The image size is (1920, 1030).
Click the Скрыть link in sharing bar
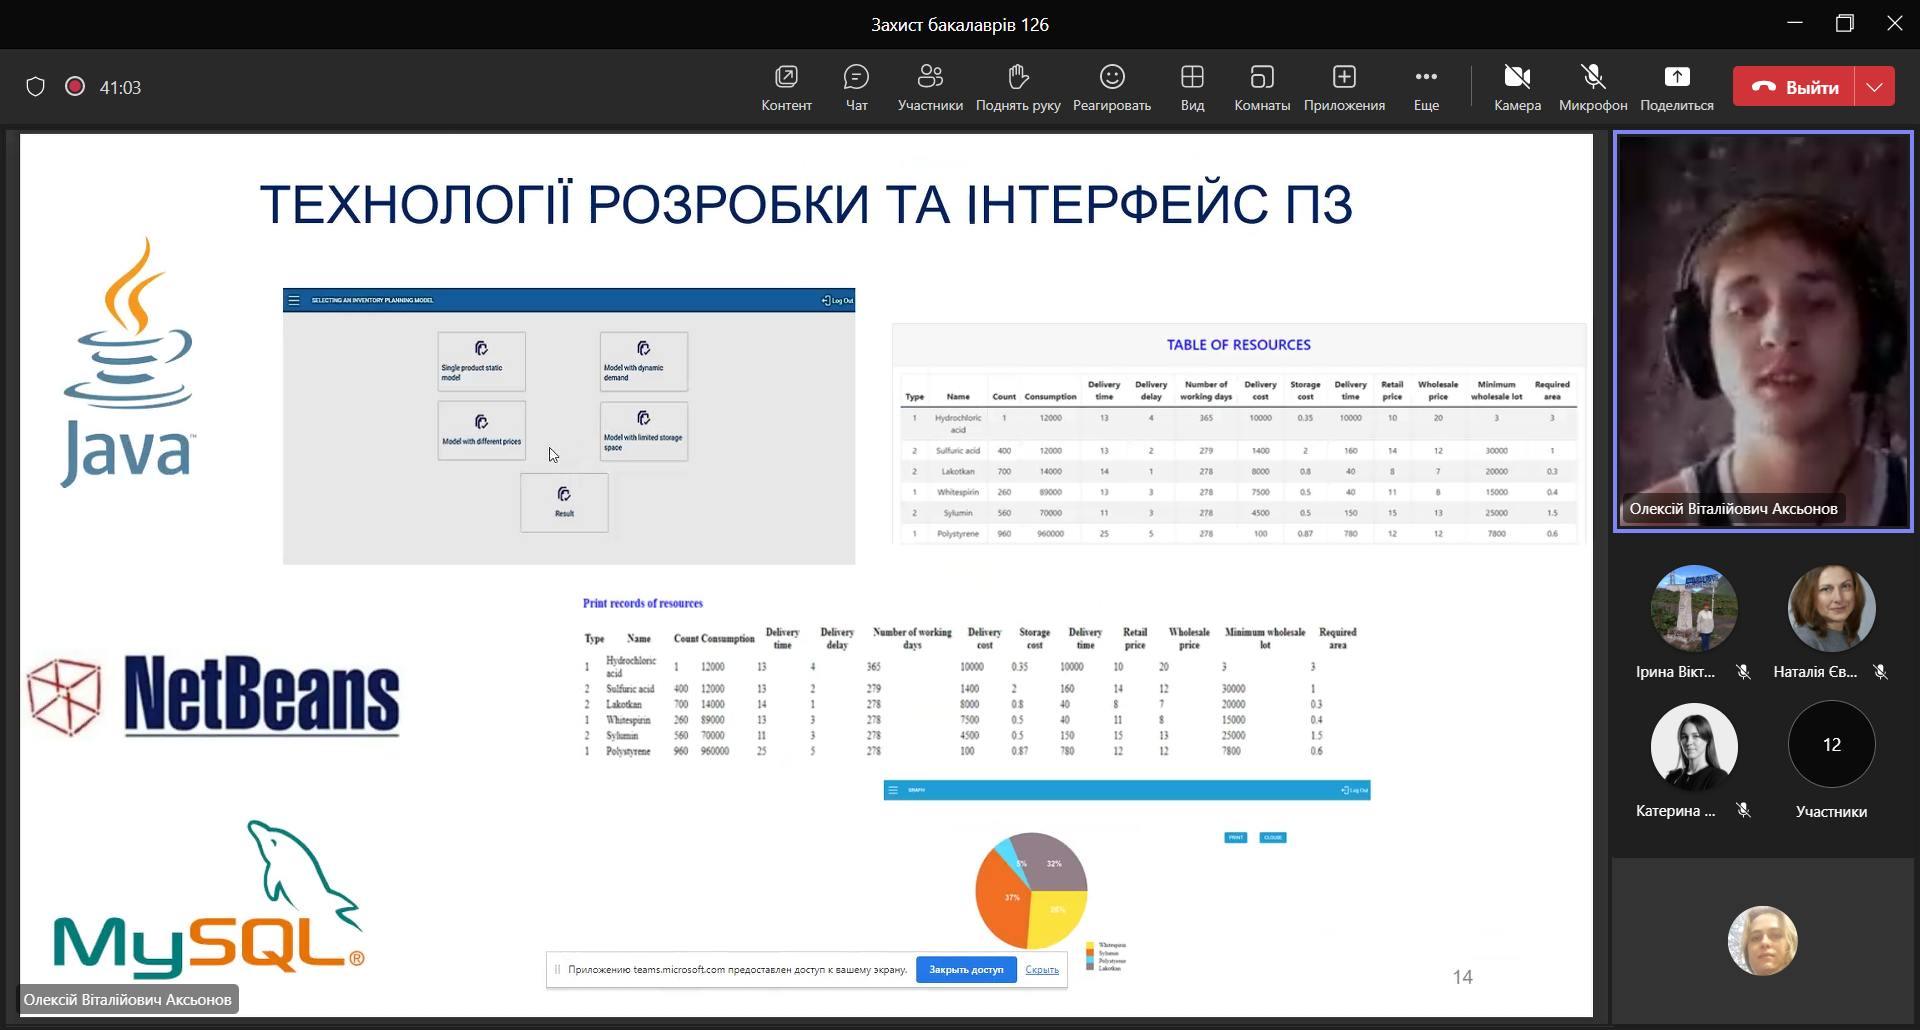pos(1042,970)
